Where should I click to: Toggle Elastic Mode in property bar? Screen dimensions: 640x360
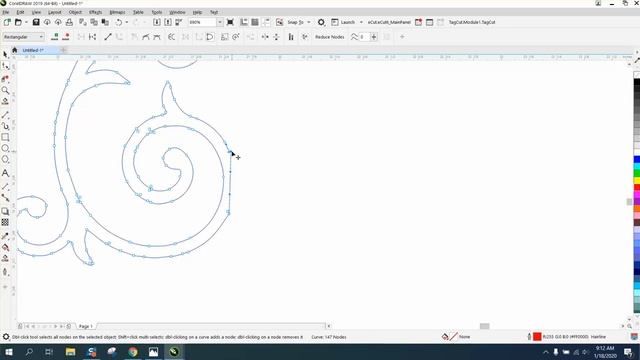click(x=291, y=37)
